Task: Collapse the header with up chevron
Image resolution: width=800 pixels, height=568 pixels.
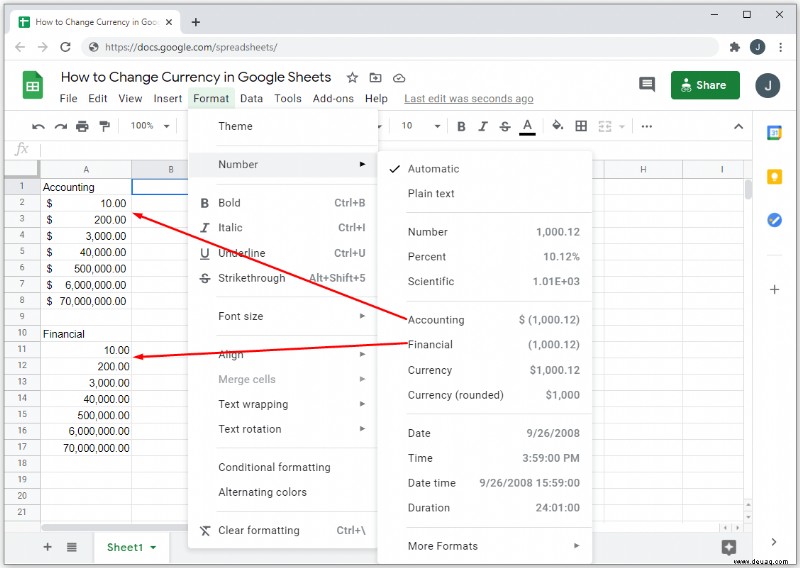Action: click(x=738, y=127)
